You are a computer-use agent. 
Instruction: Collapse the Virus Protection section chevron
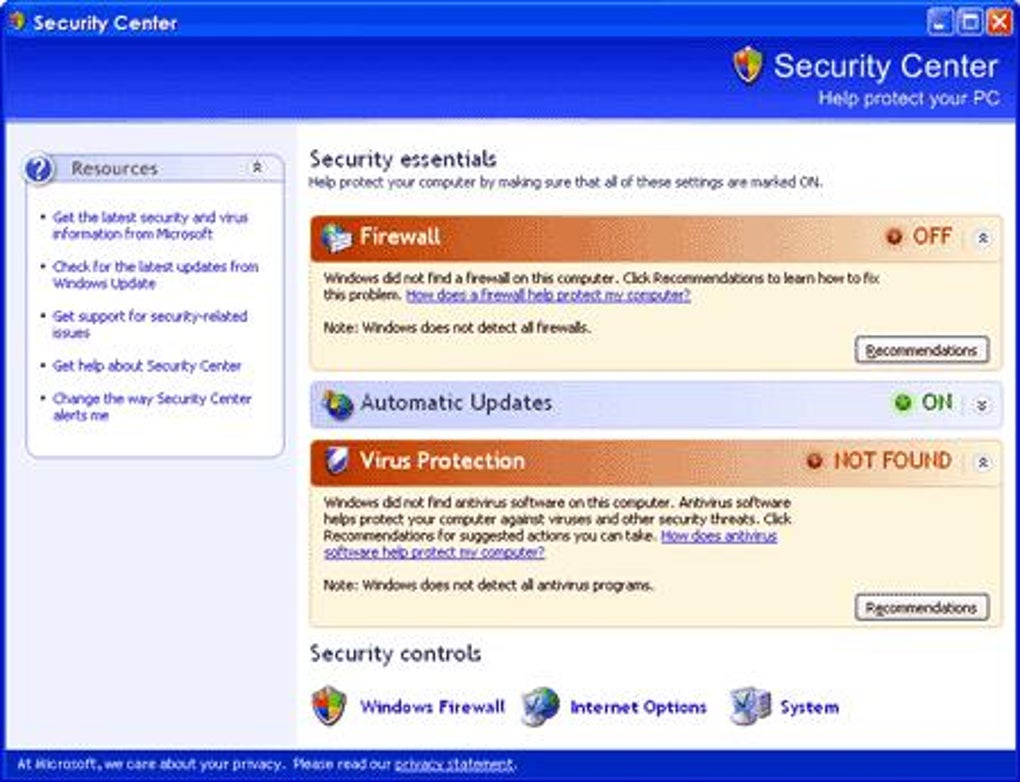[983, 462]
